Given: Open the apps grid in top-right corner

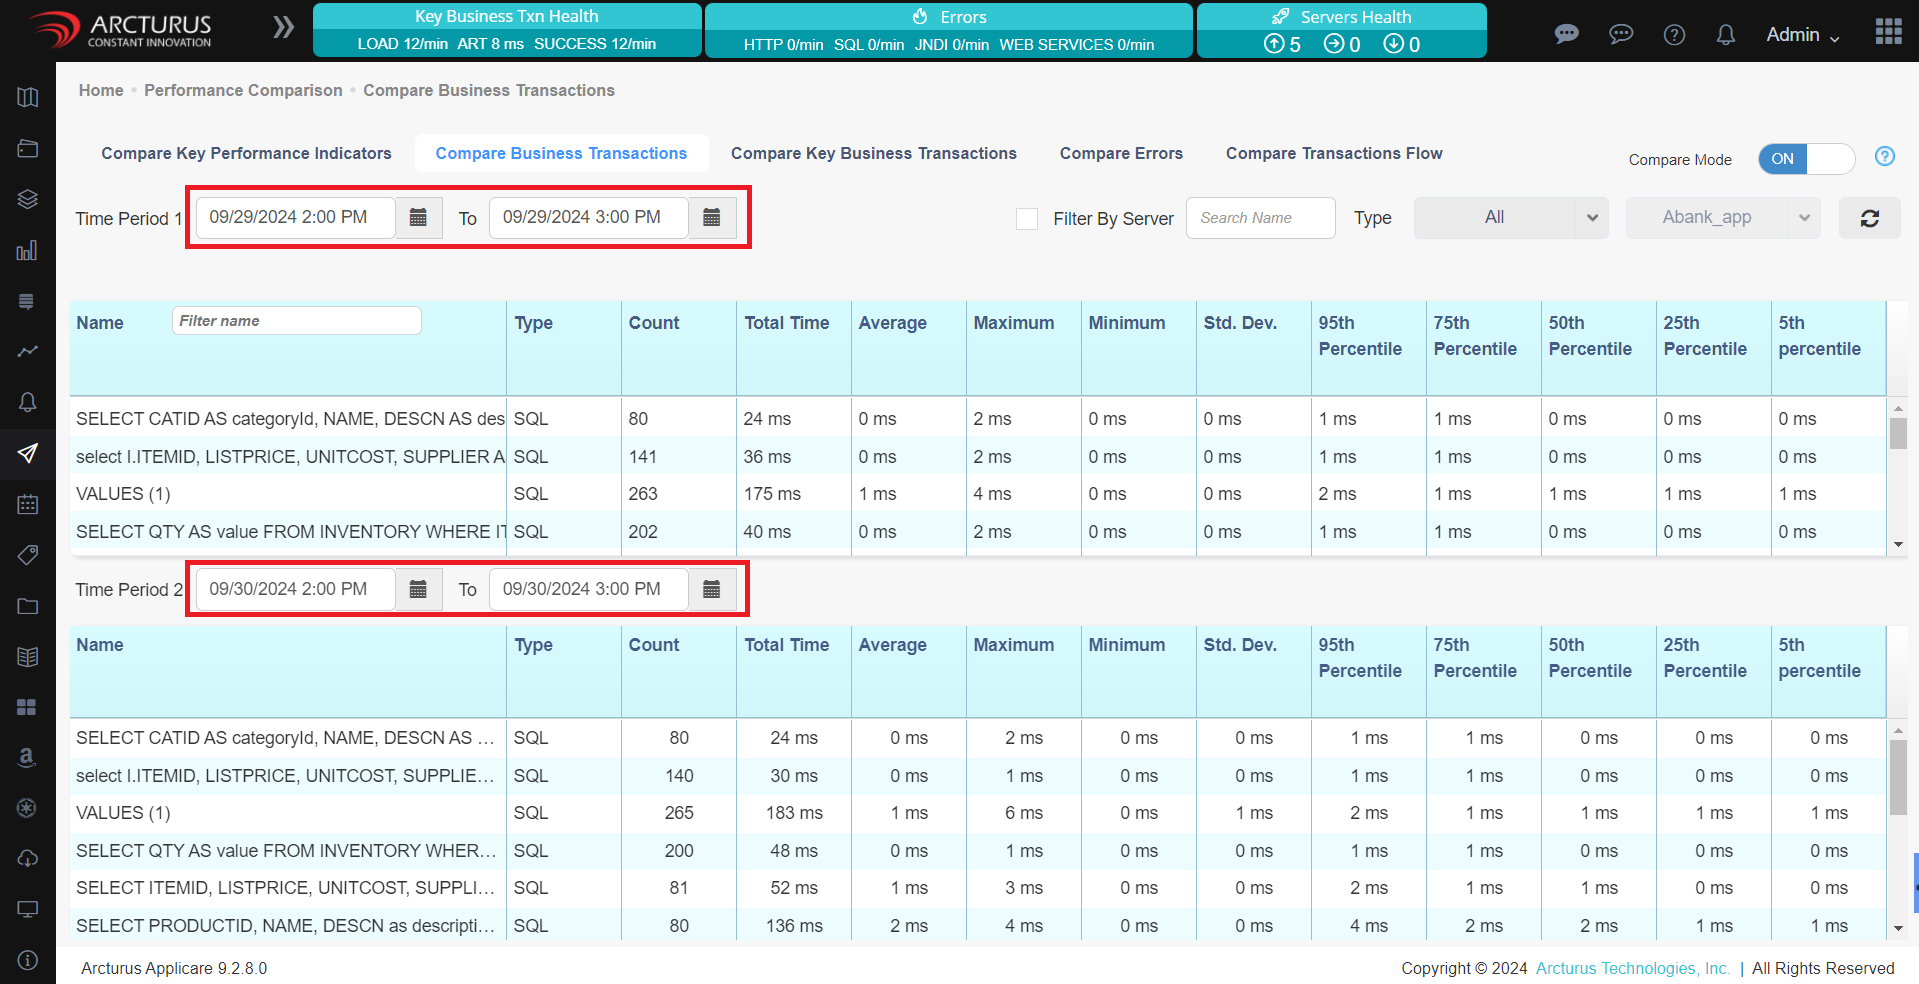Looking at the screenshot, I should point(1888,31).
